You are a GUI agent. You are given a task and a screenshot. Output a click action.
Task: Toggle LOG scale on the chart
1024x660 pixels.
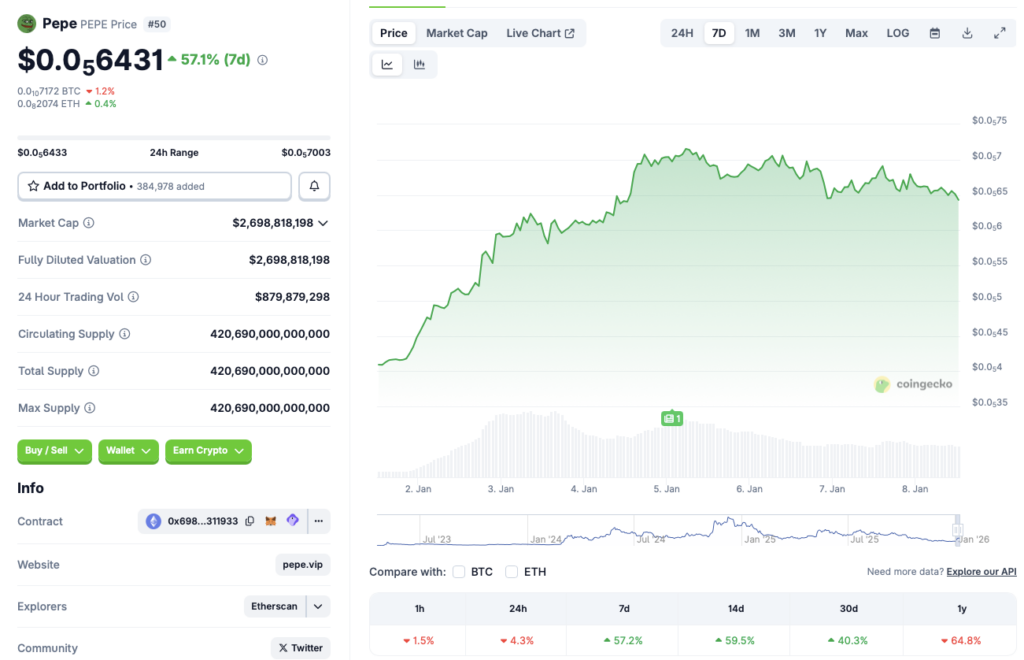click(x=897, y=32)
